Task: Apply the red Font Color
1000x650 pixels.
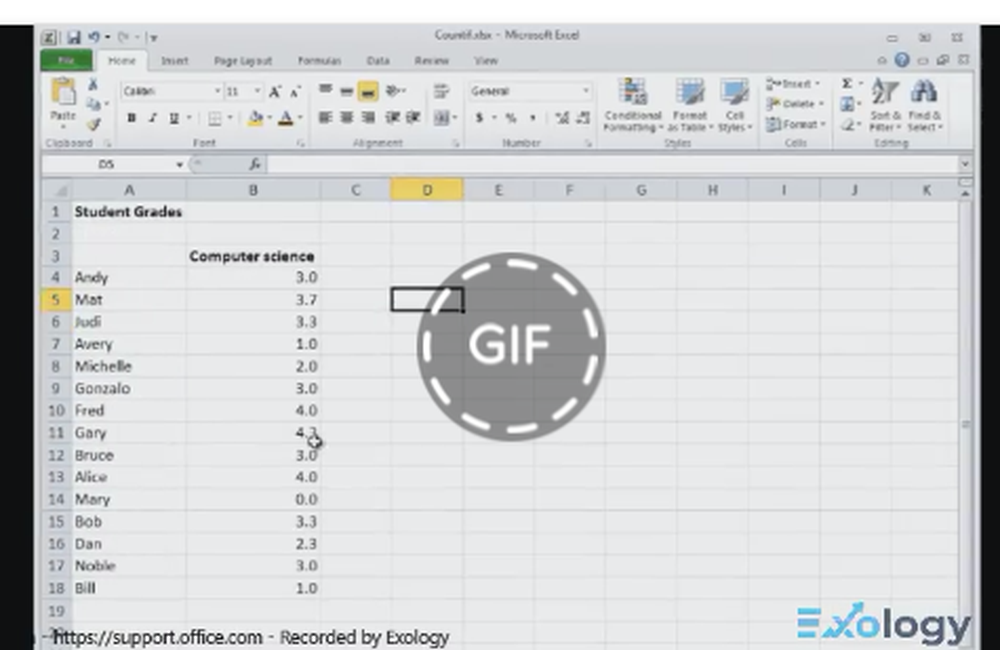Action: [286, 118]
